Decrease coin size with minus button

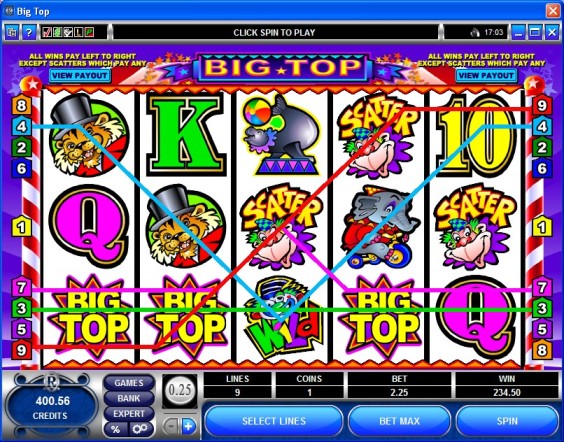click(x=170, y=427)
